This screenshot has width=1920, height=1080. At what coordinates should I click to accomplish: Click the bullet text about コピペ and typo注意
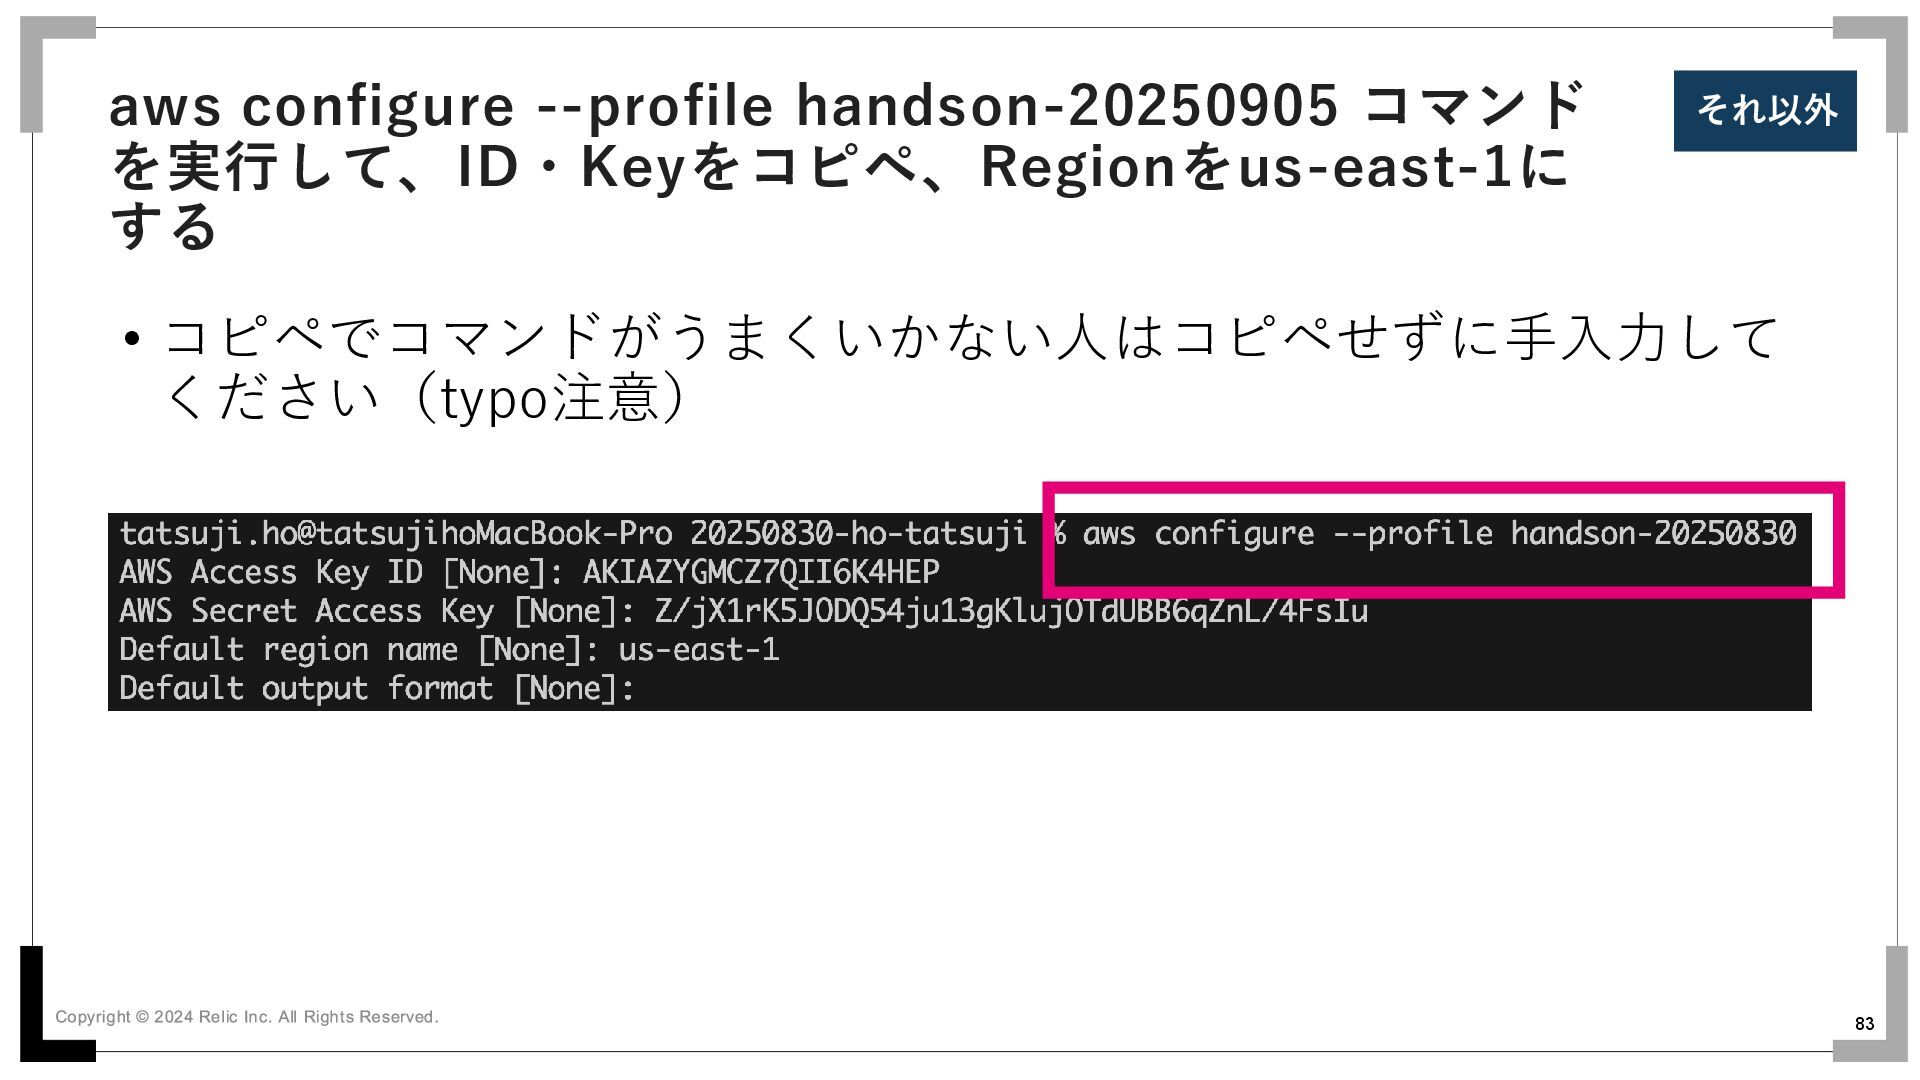tap(950, 367)
